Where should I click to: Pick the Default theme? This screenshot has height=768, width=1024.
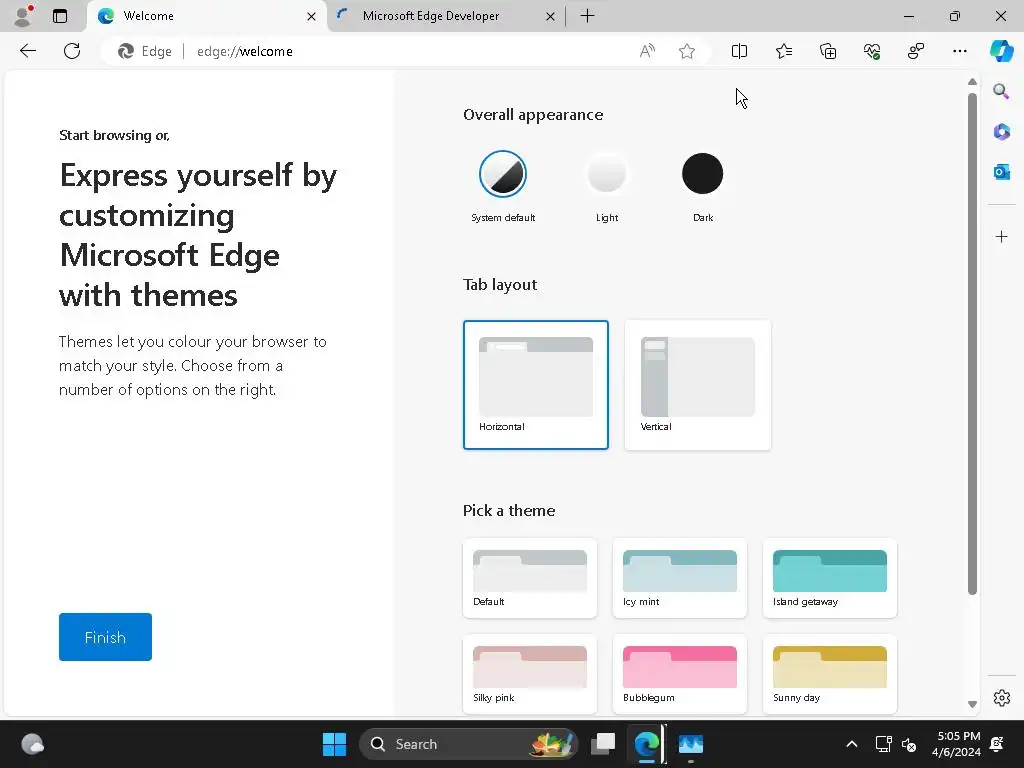tap(530, 578)
